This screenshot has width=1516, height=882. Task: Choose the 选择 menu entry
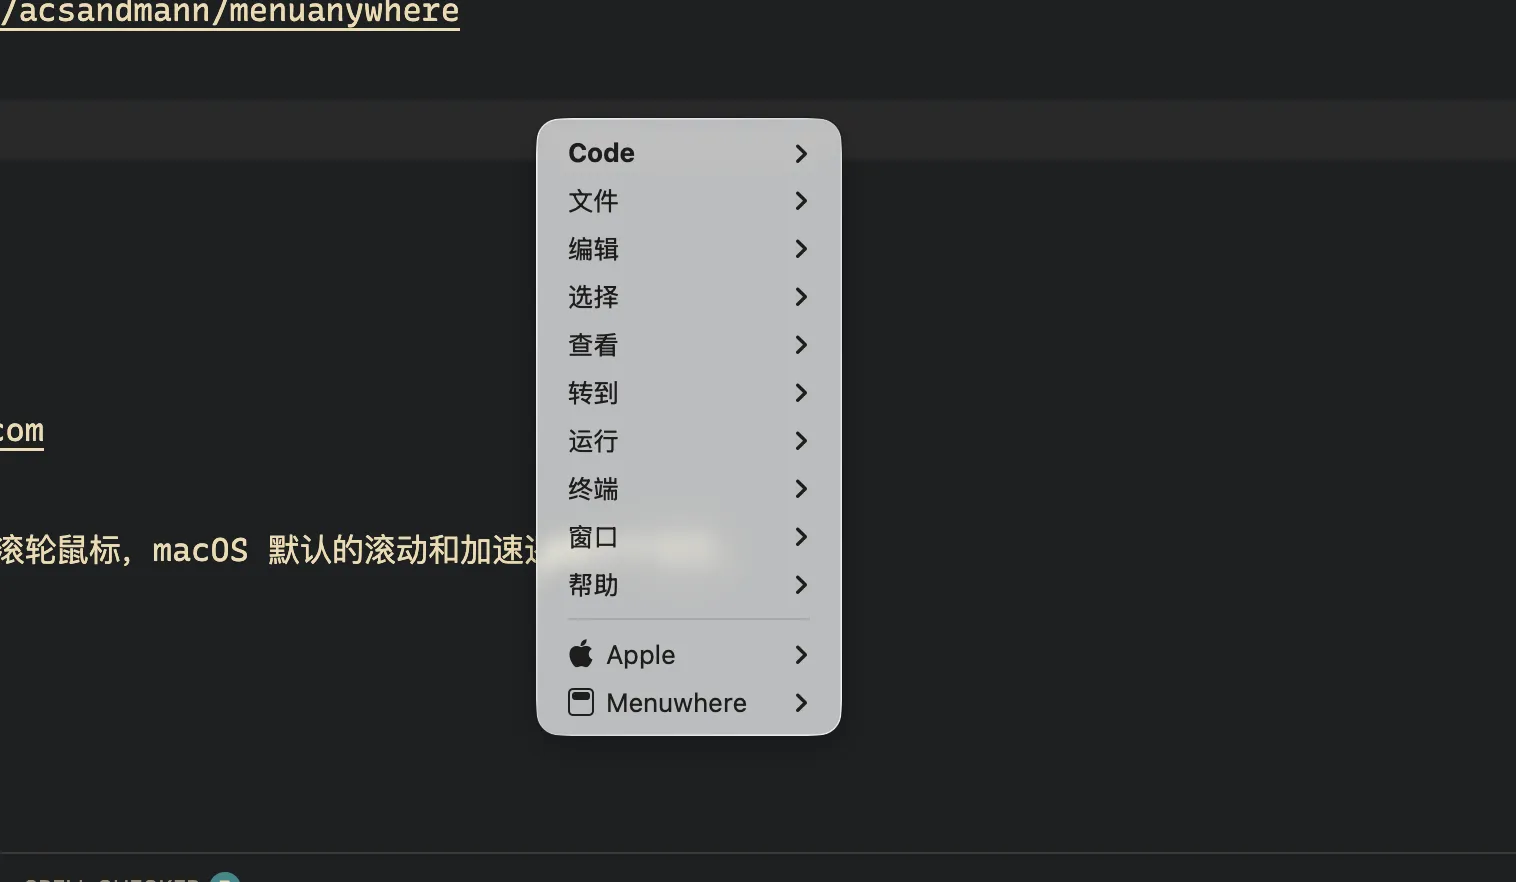594,297
